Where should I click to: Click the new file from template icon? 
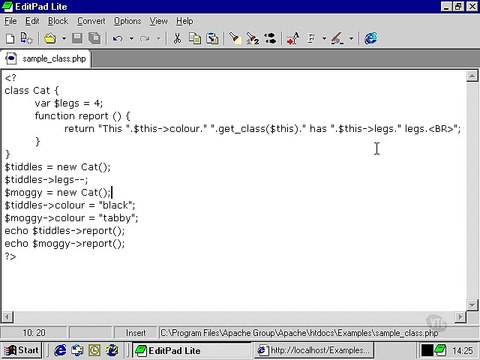[x=26, y=39]
